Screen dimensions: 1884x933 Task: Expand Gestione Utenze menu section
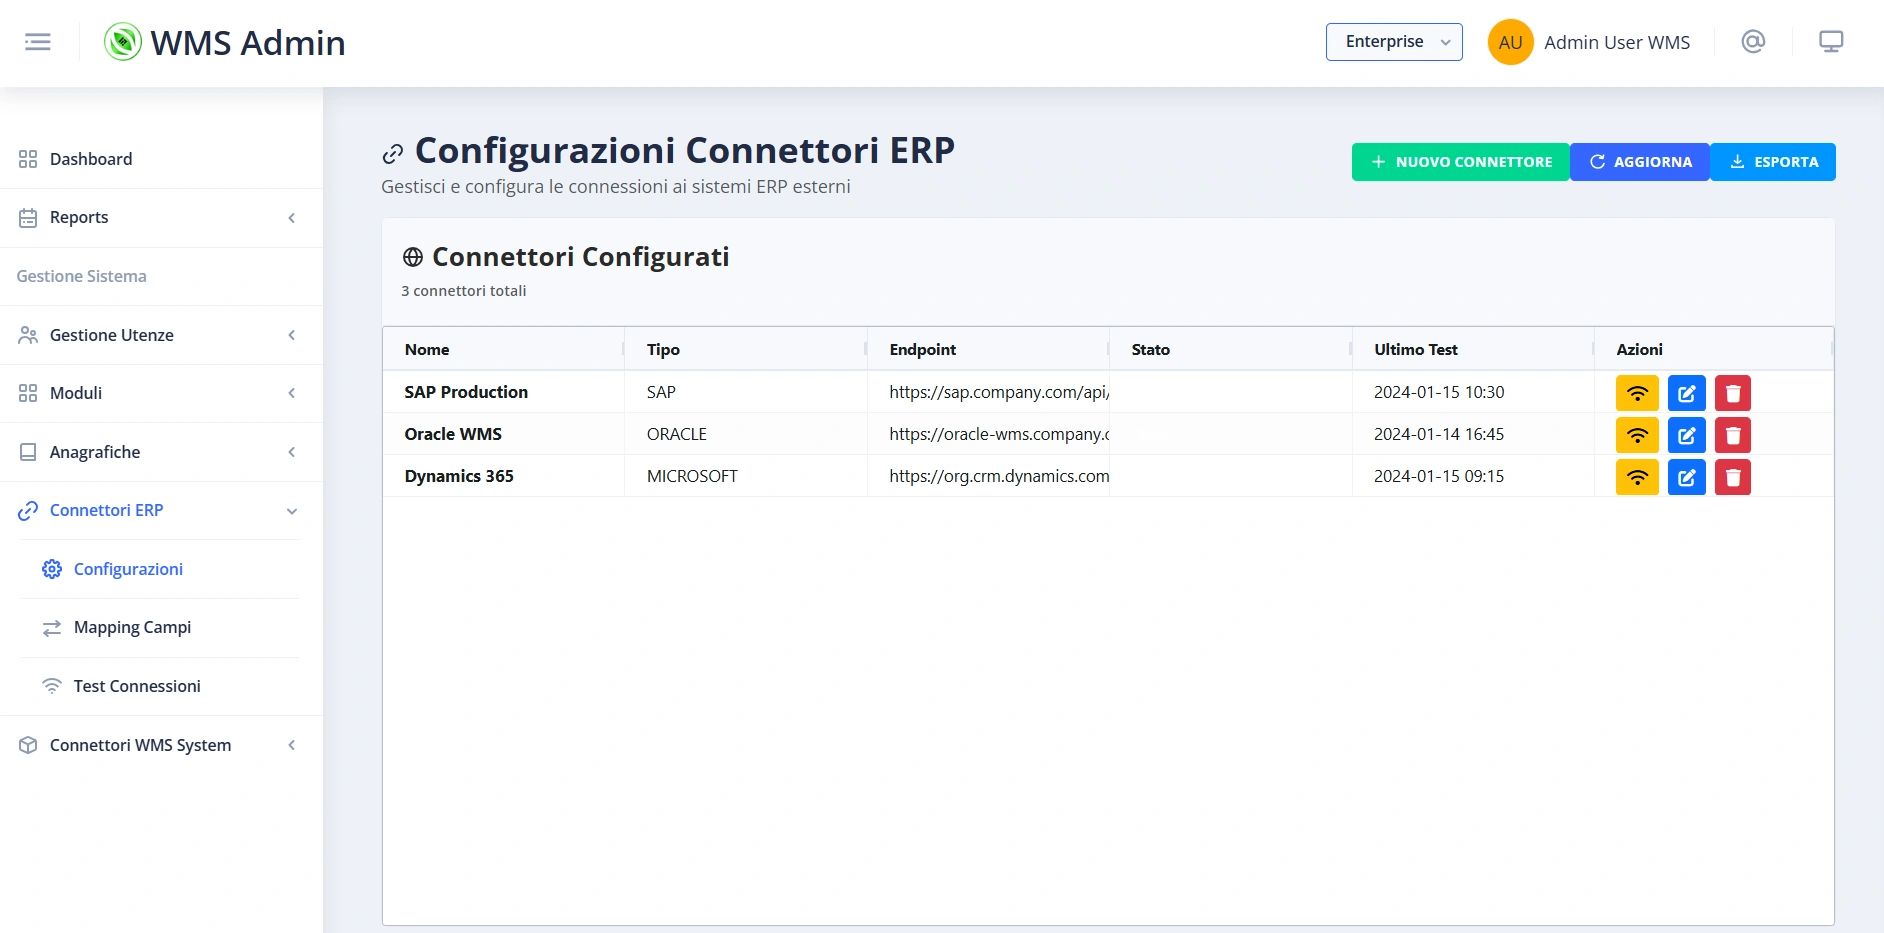[160, 335]
